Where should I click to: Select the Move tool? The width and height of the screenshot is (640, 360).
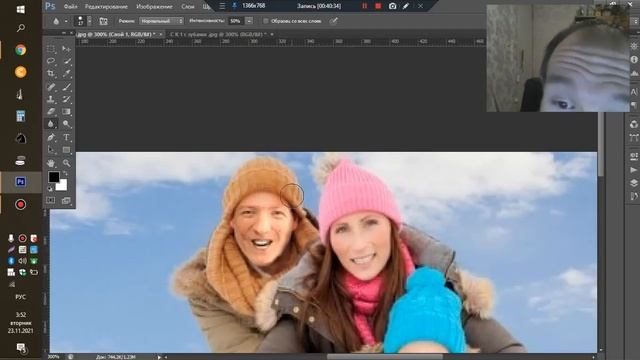point(66,49)
